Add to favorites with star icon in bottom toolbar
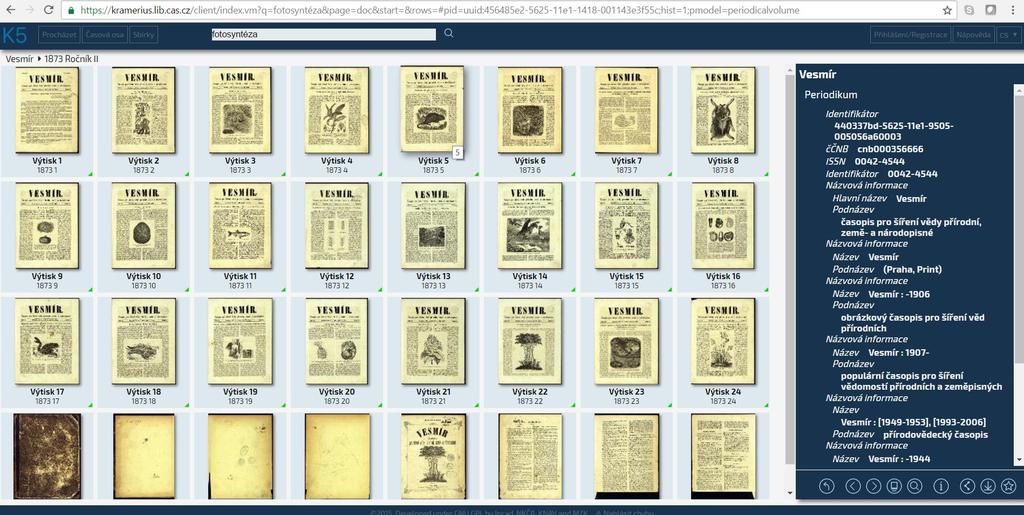 [x=1008, y=486]
